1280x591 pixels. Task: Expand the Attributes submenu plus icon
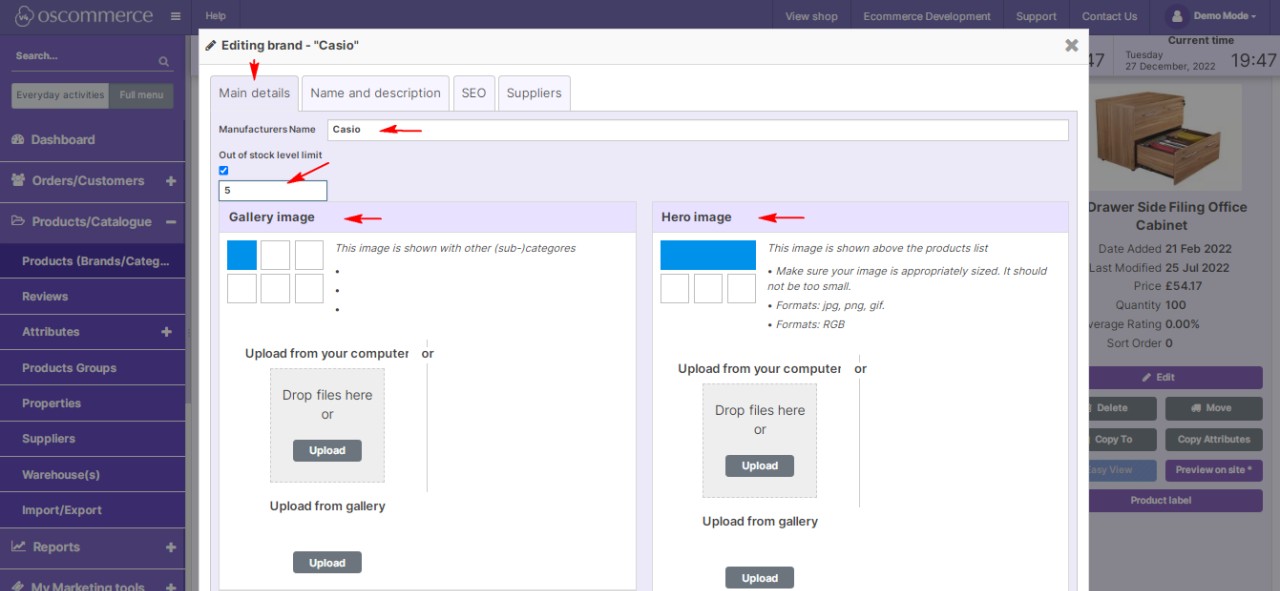tap(166, 332)
